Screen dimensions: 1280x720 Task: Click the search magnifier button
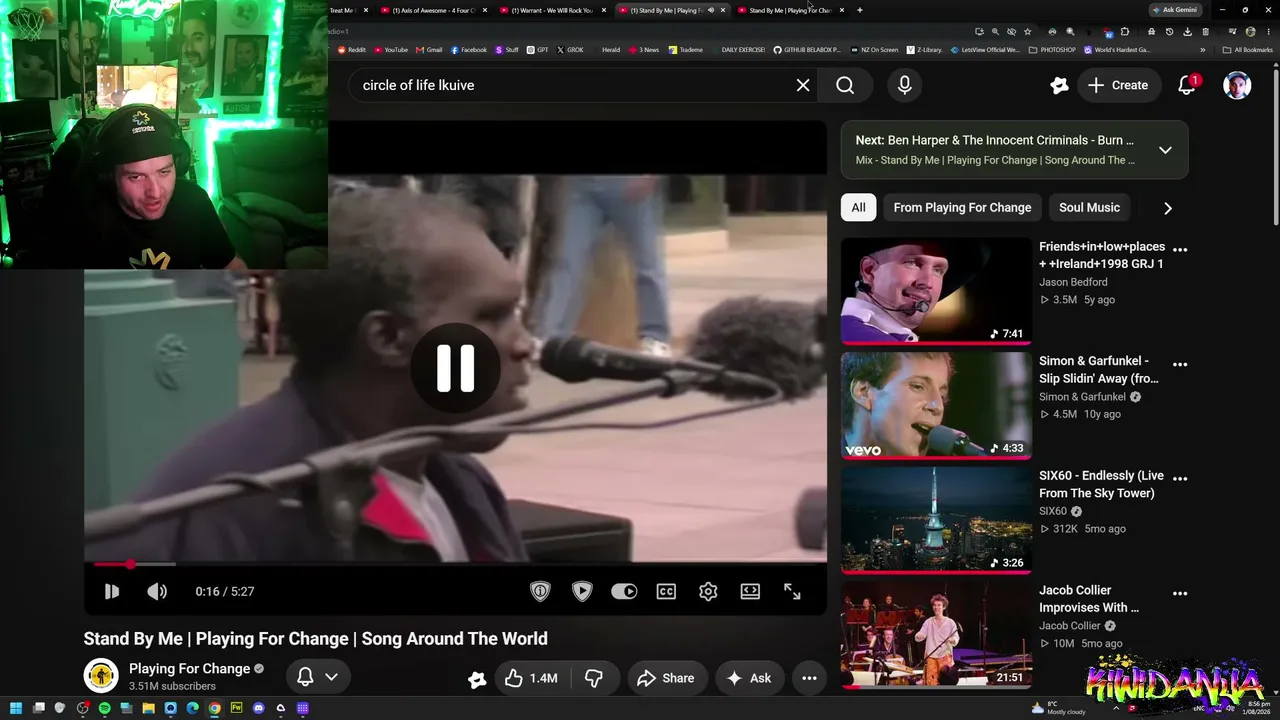(x=845, y=85)
